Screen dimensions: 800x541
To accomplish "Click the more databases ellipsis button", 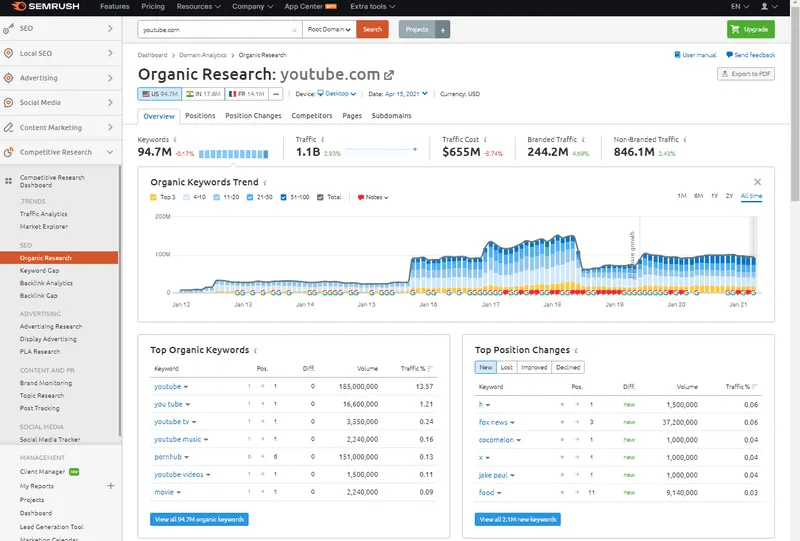I will tap(276, 94).
